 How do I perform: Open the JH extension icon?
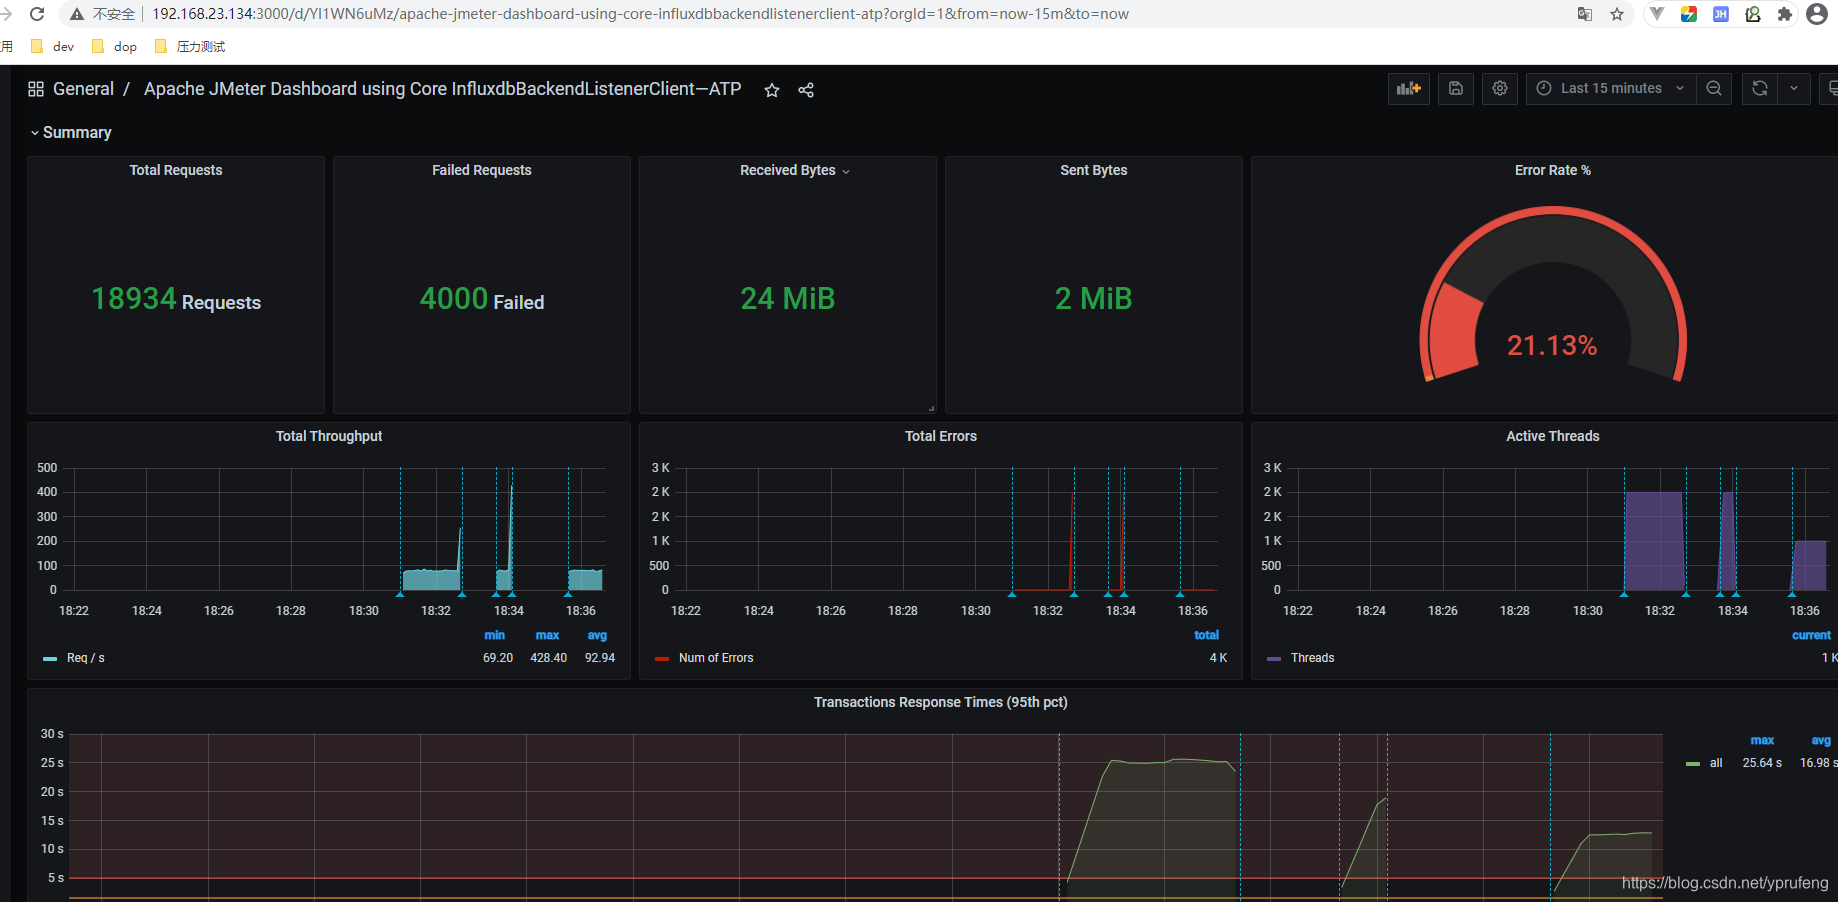pos(1721,14)
